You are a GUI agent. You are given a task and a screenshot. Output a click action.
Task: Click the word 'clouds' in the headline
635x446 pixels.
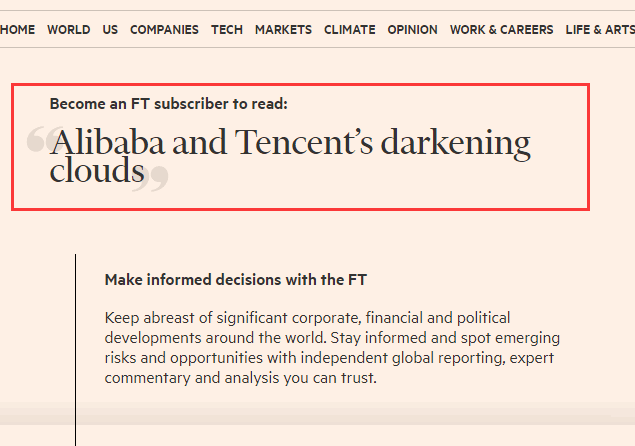97,170
